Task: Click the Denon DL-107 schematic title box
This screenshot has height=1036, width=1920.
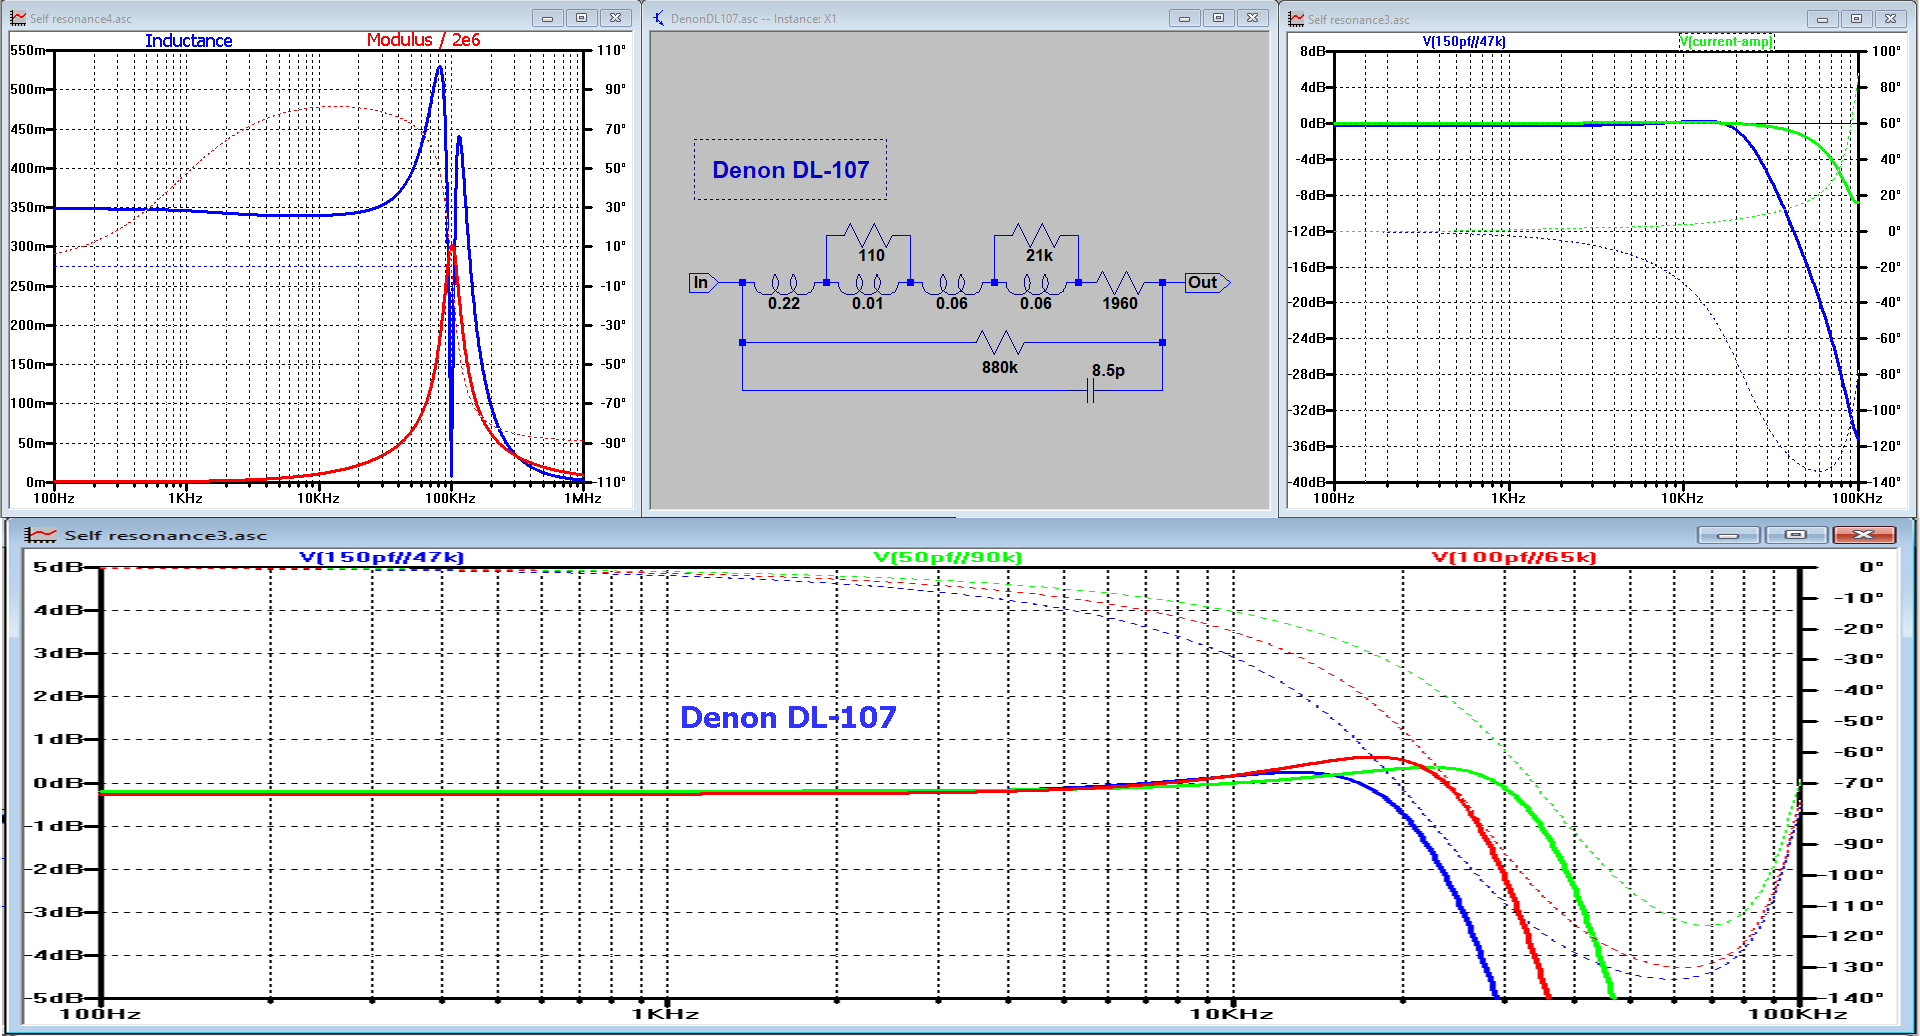Action: coord(790,170)
